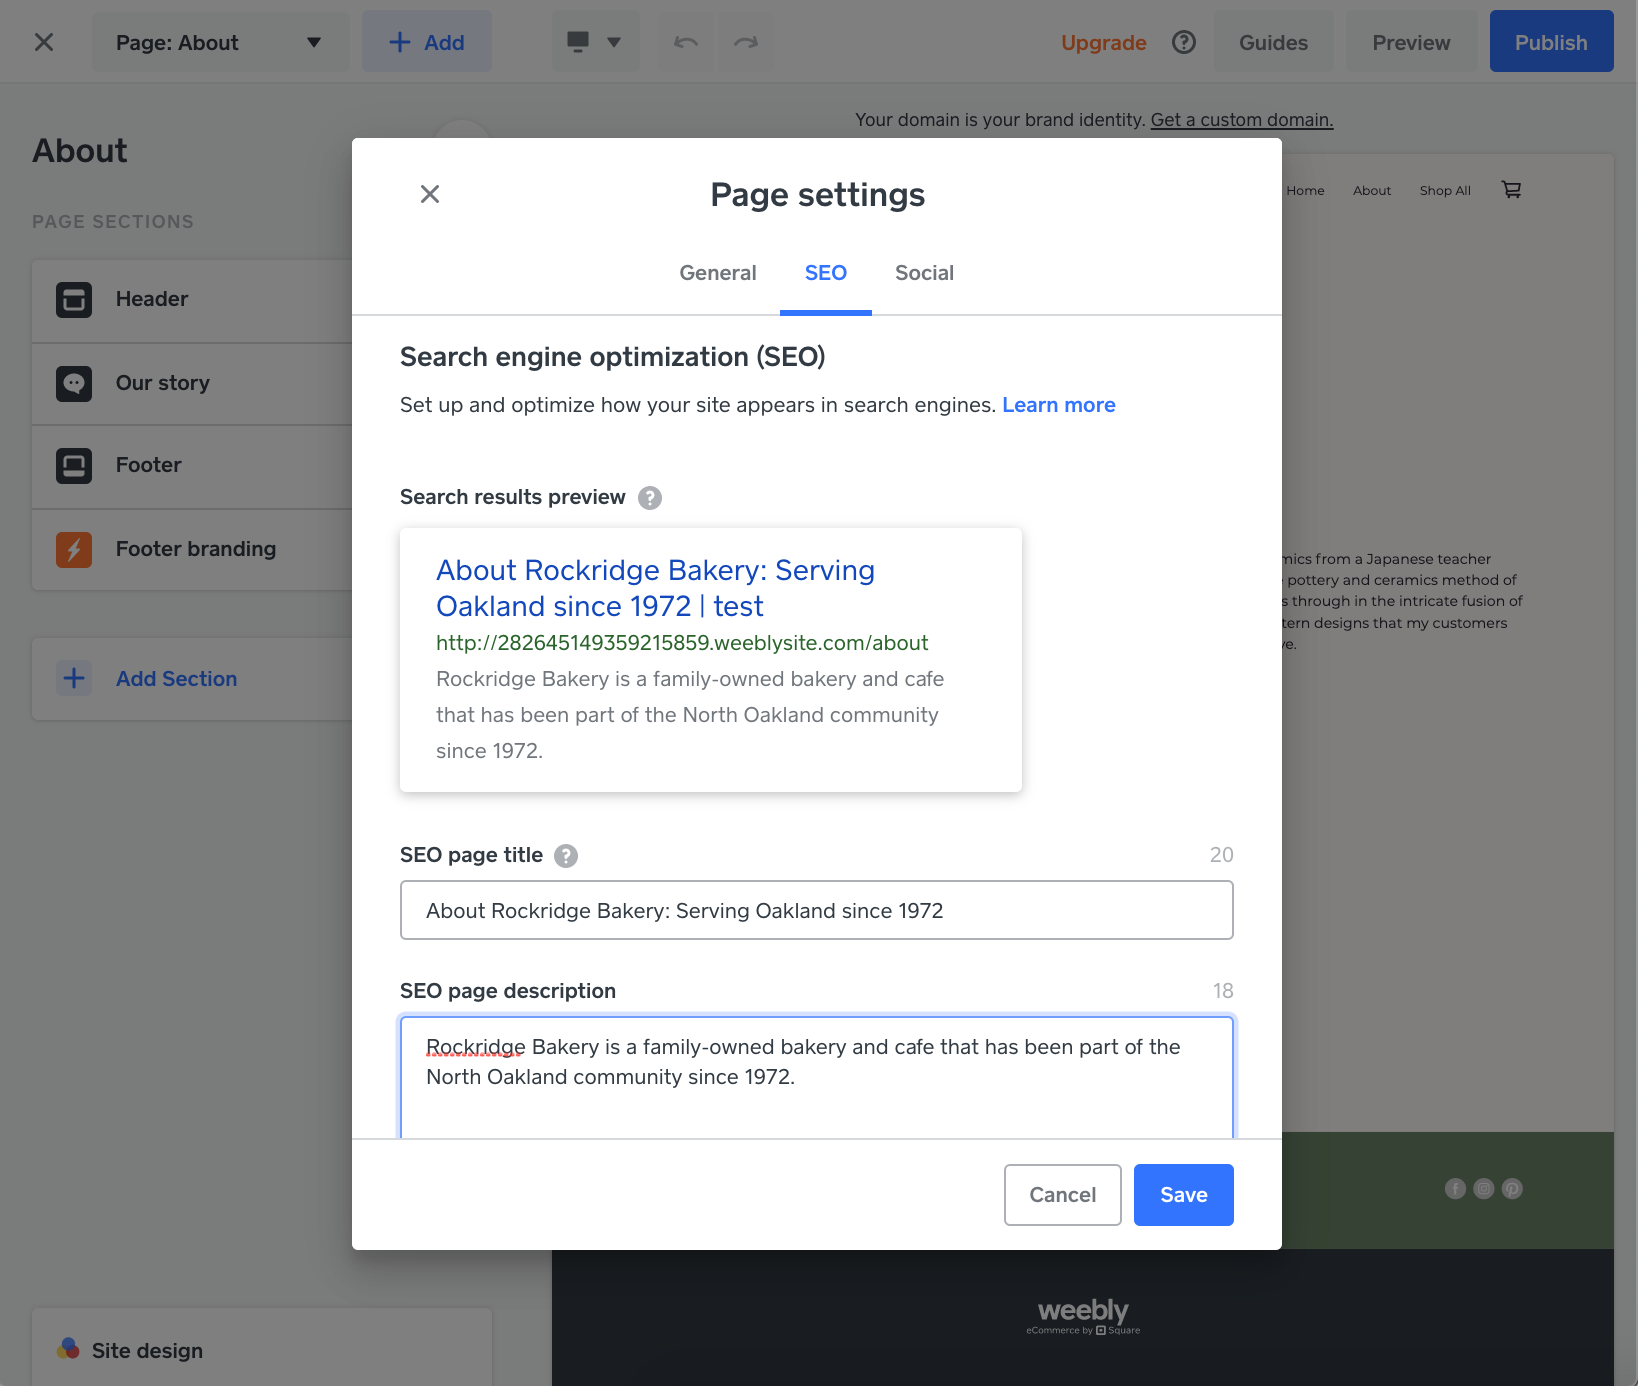Click About in the site preview navigation
Image resolution: width=1638 pixels, height=1386 pixels.
1372,191
